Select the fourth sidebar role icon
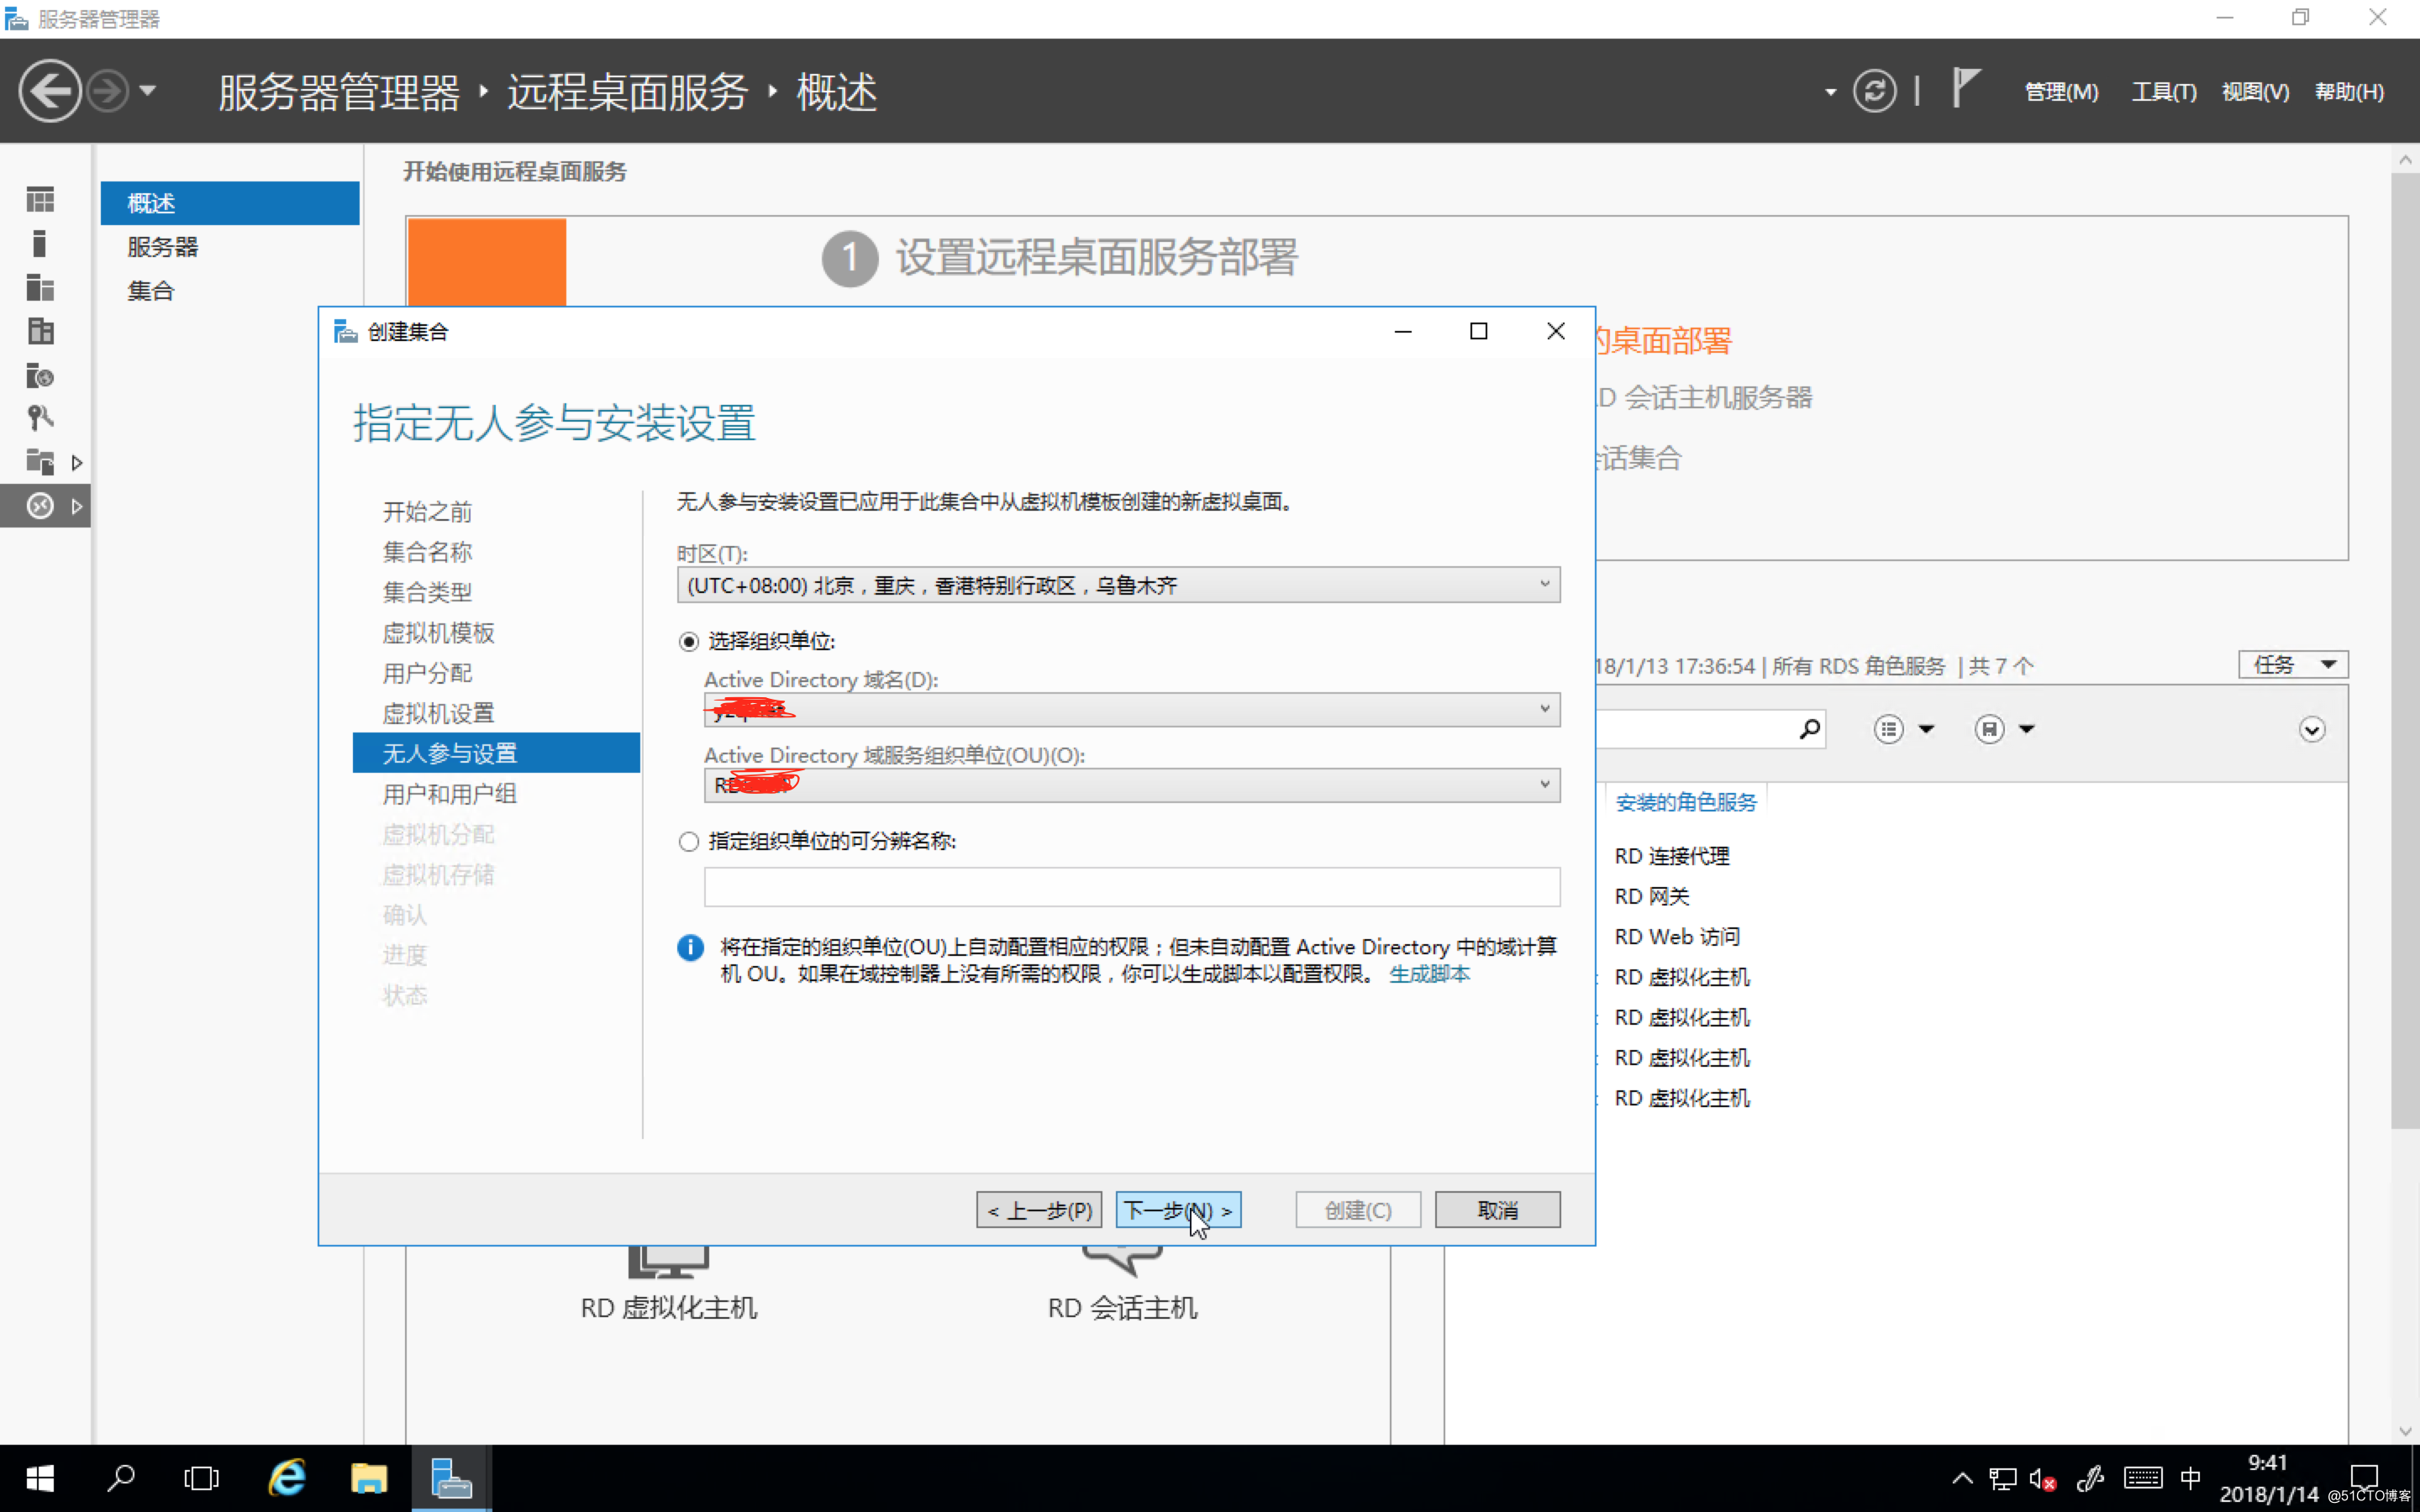The width and height of the screenshot is (2420, 1512). [40, 332]
